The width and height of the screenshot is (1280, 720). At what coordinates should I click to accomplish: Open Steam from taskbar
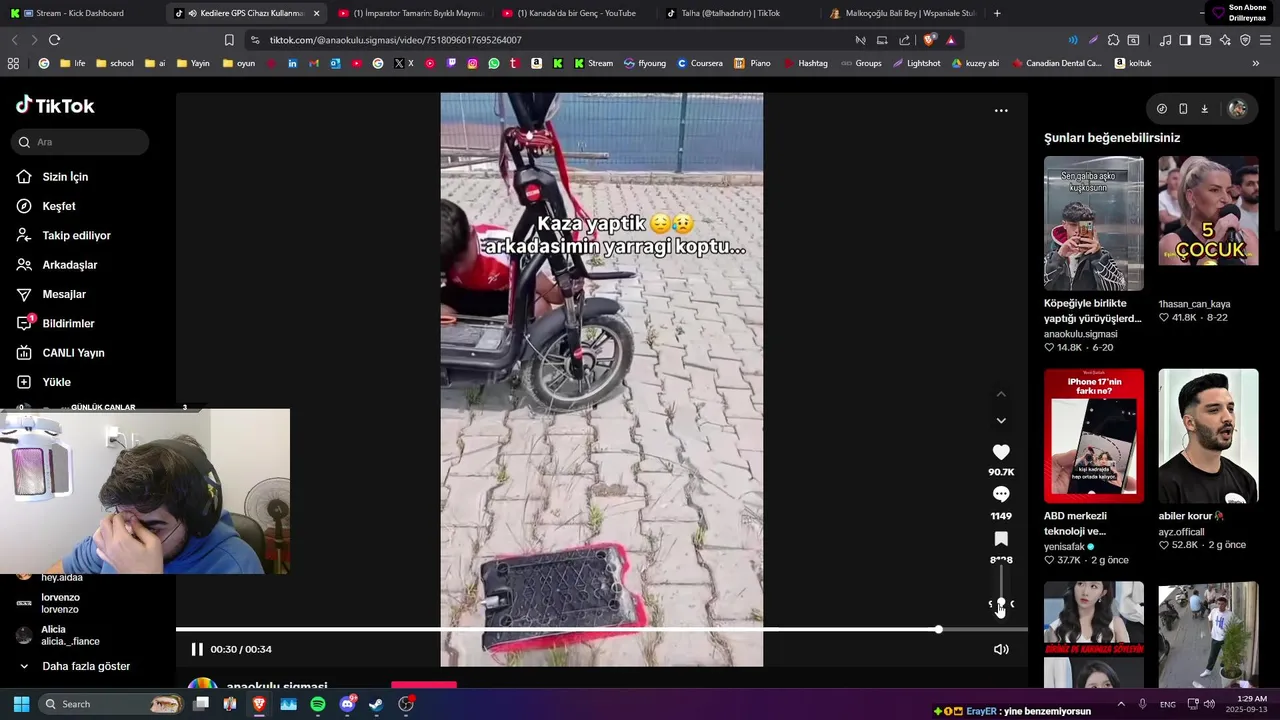pyautogui.click(x=376, y=704)
